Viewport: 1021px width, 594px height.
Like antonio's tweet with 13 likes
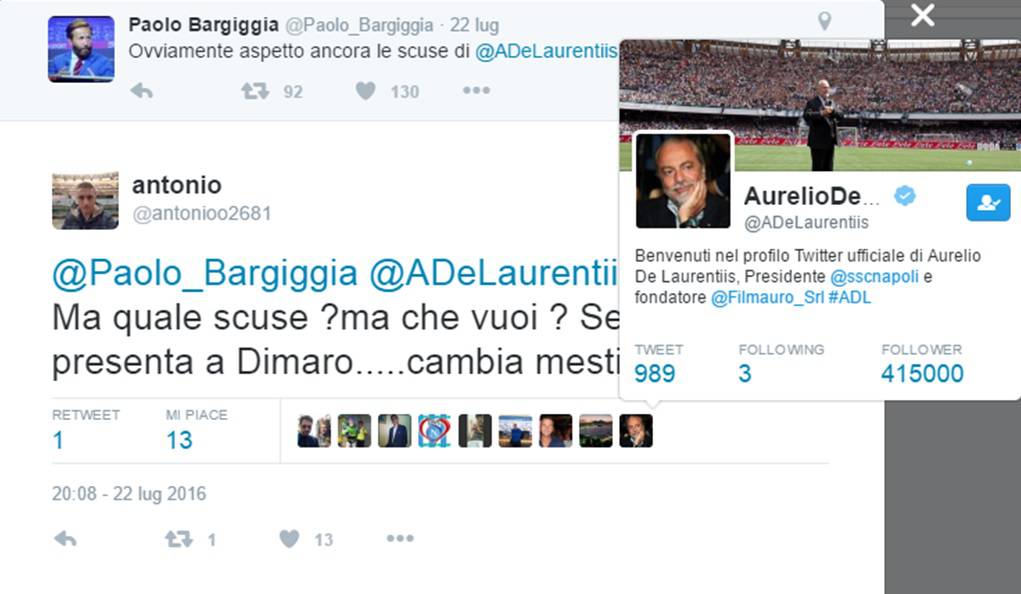coord(289,539)
